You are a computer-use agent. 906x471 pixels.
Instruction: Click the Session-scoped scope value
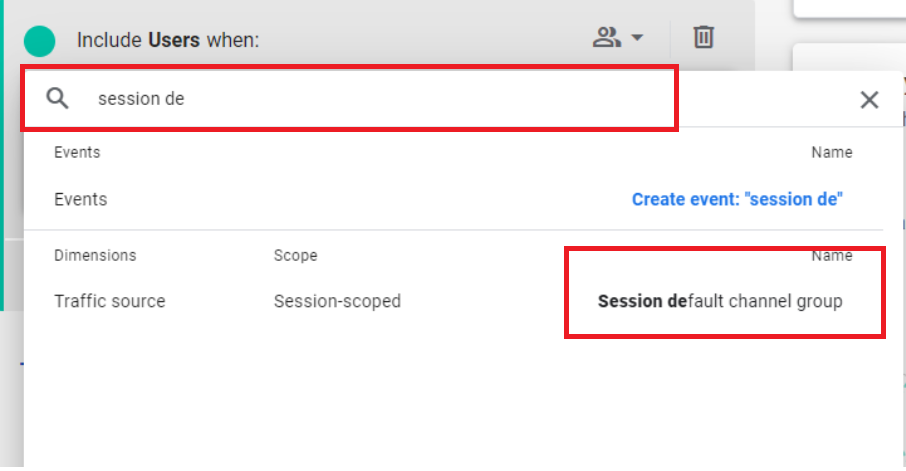click(337, 301)
